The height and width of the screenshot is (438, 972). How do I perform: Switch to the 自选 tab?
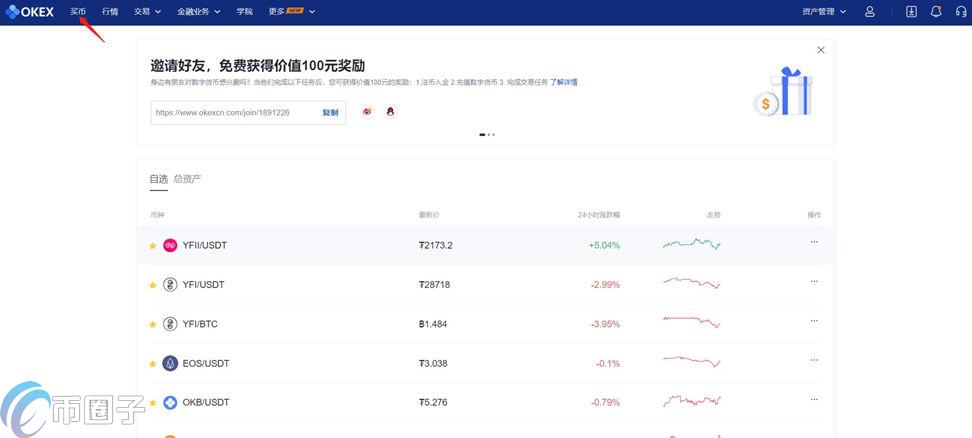pyautogui.click(x=158, y=179)
